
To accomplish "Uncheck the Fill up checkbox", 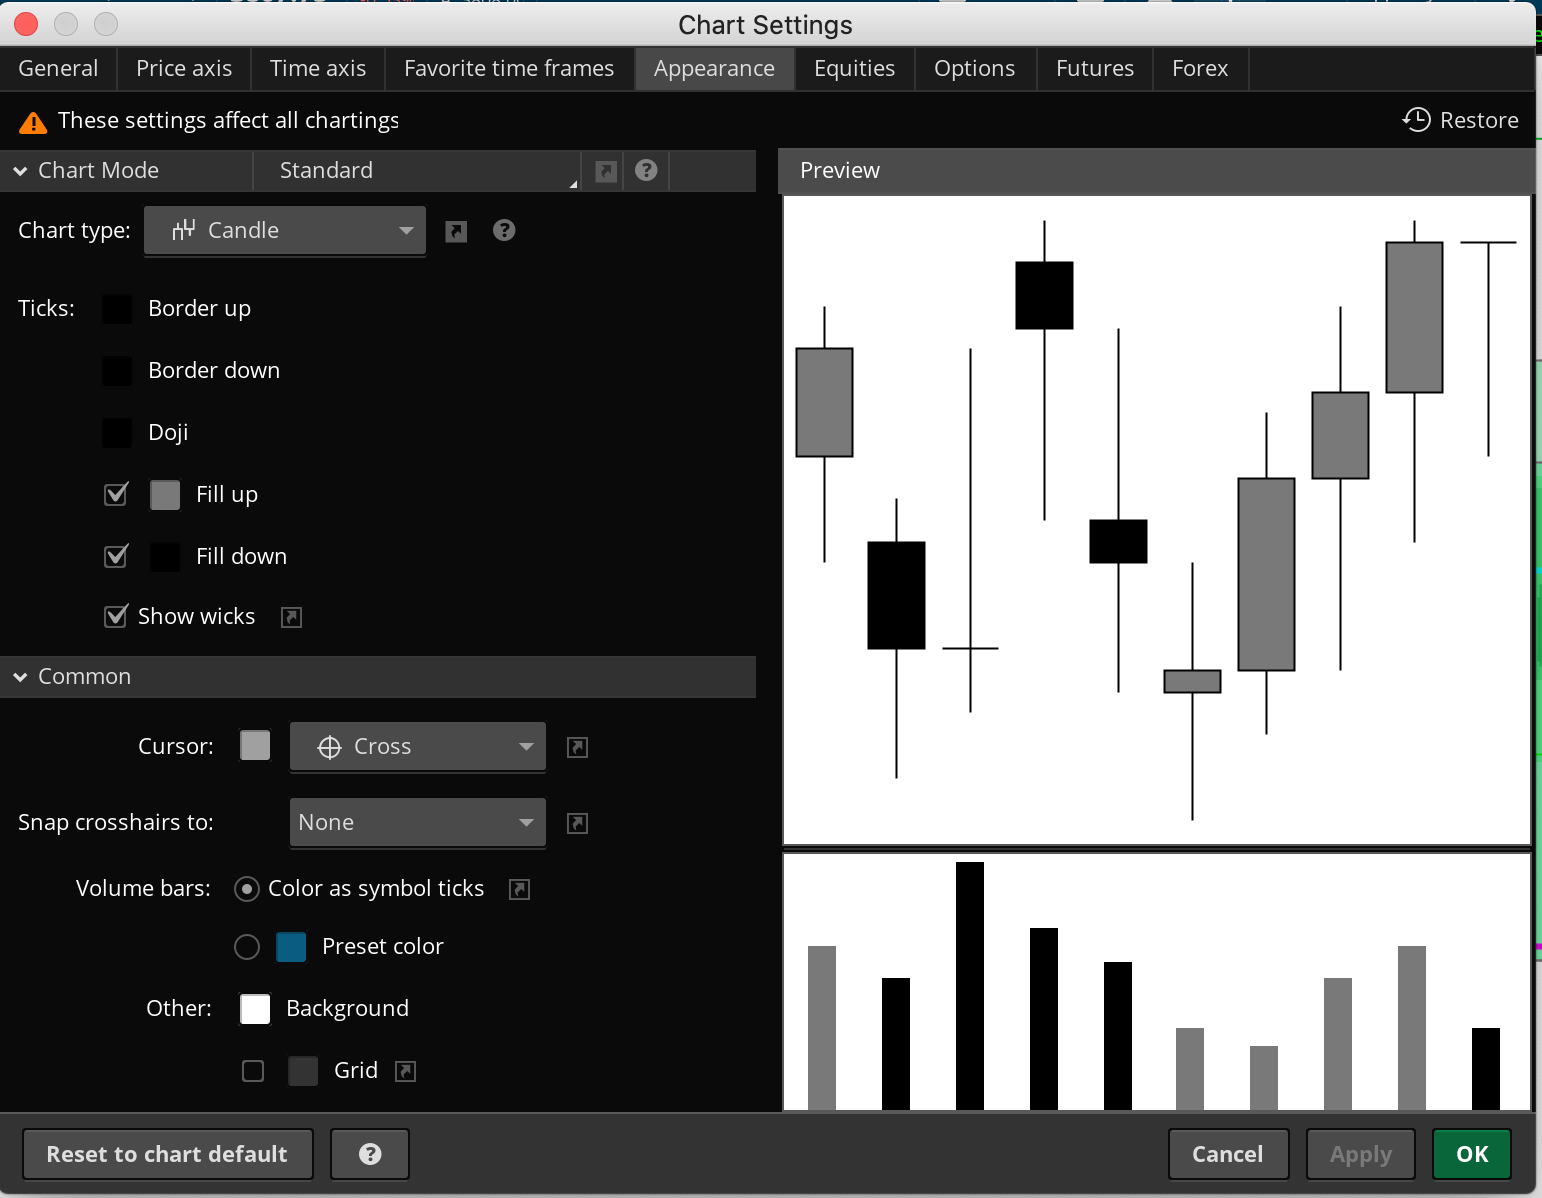I will [x=117, y=494].
